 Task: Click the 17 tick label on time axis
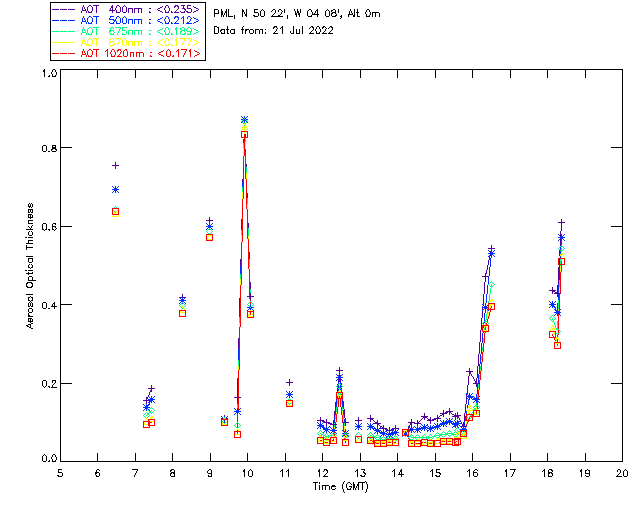[x=510, y=474]
